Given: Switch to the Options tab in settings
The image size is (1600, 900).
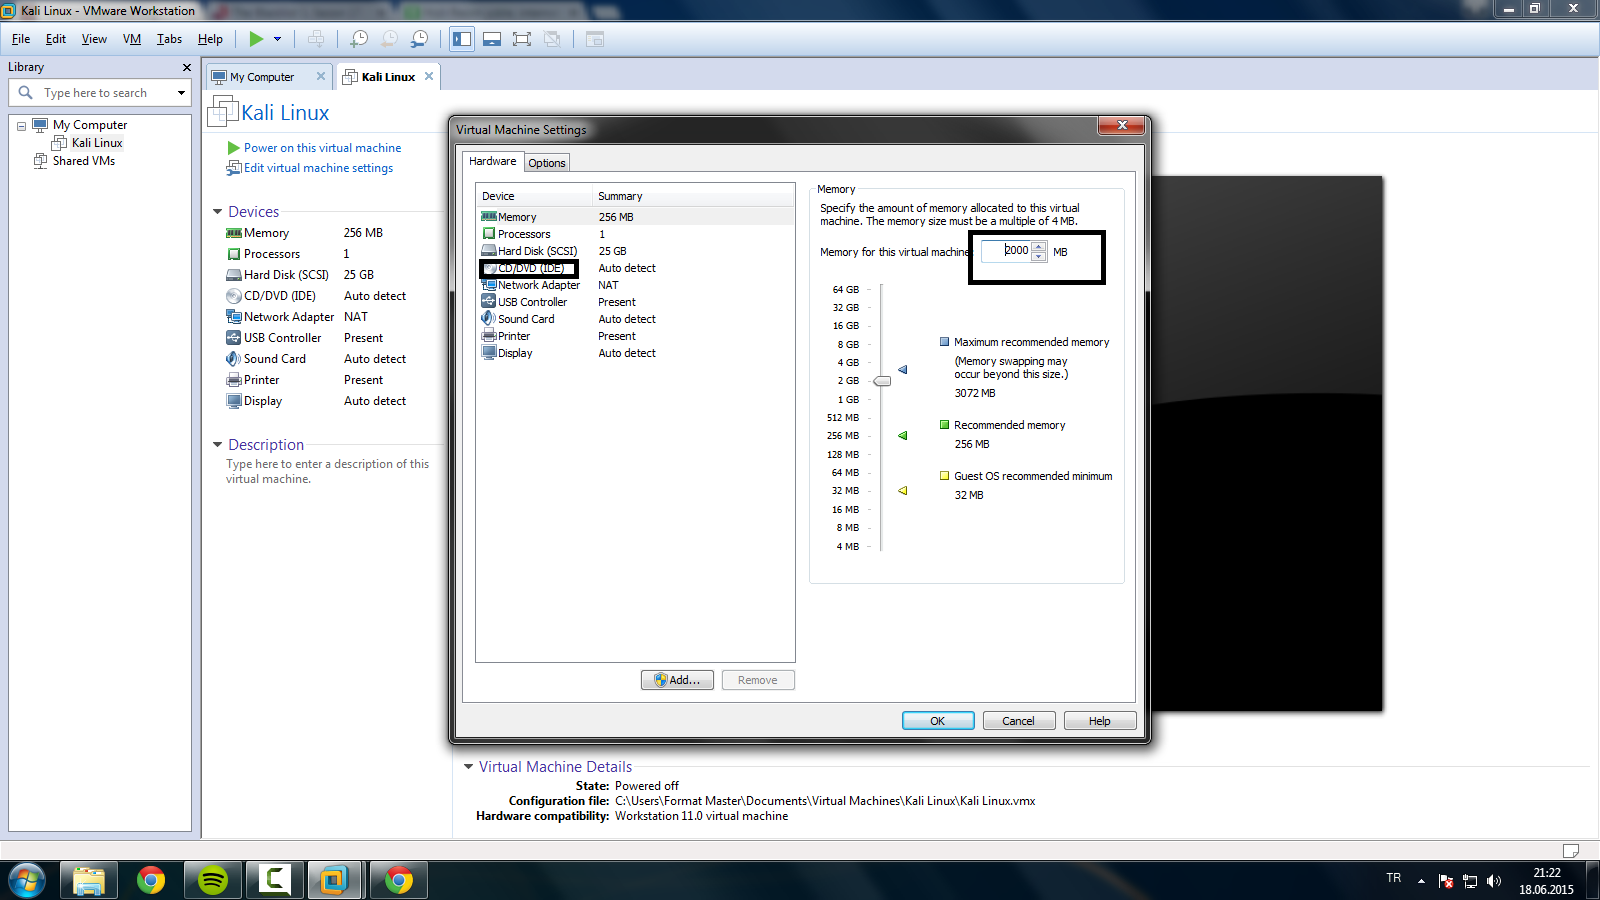Looking at the screenshot, I should click(x=547, y=163).
